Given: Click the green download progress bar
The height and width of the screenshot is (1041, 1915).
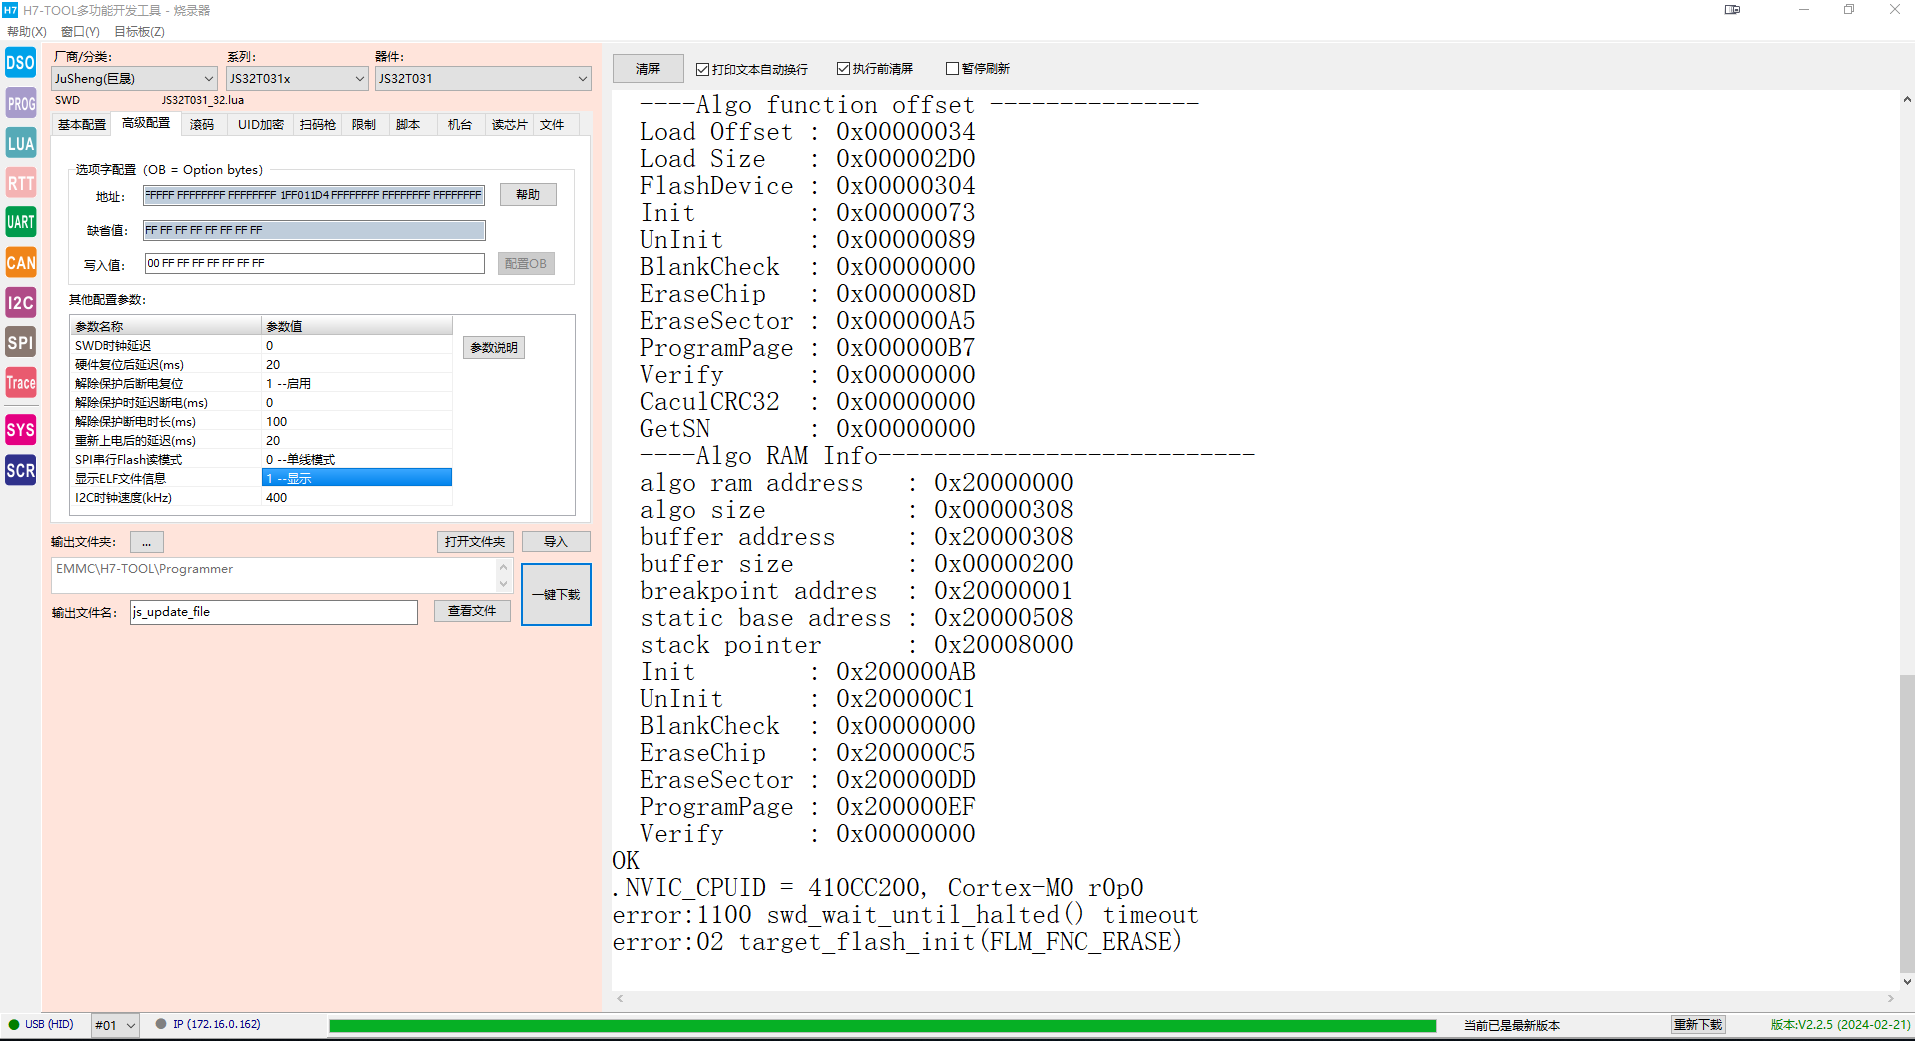Looking at the screenshot, I should tap(882, 1025).
